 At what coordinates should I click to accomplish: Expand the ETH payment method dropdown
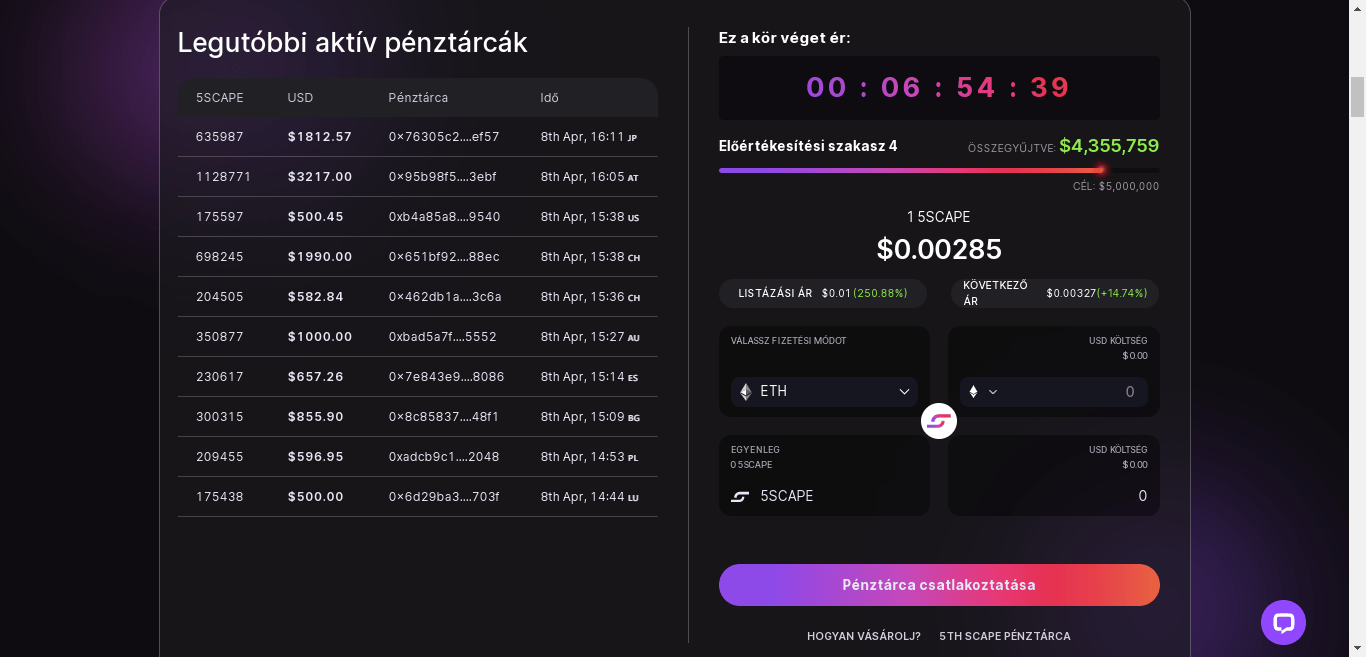pyautogui.click(x=824, y=392)
